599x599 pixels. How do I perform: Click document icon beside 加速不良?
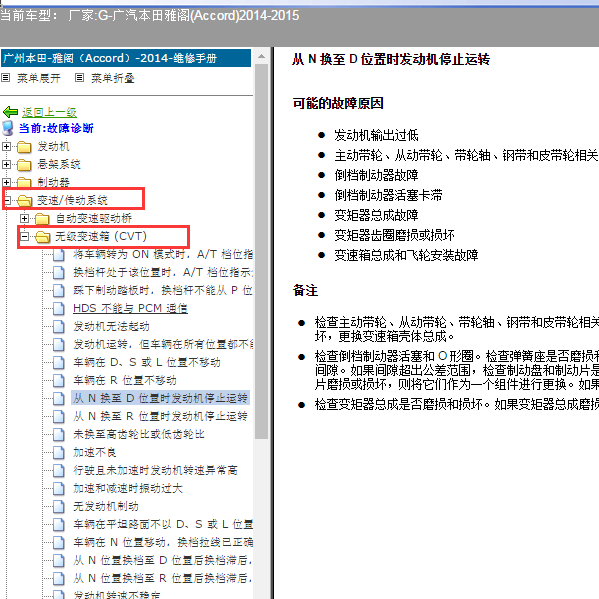click(x=58, y=452)
